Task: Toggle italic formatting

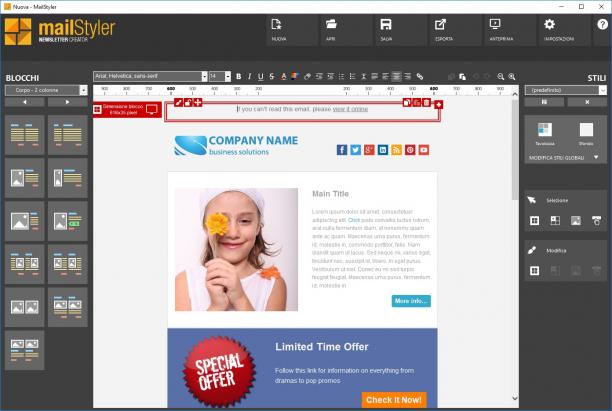Action: [x=249, y=77]
